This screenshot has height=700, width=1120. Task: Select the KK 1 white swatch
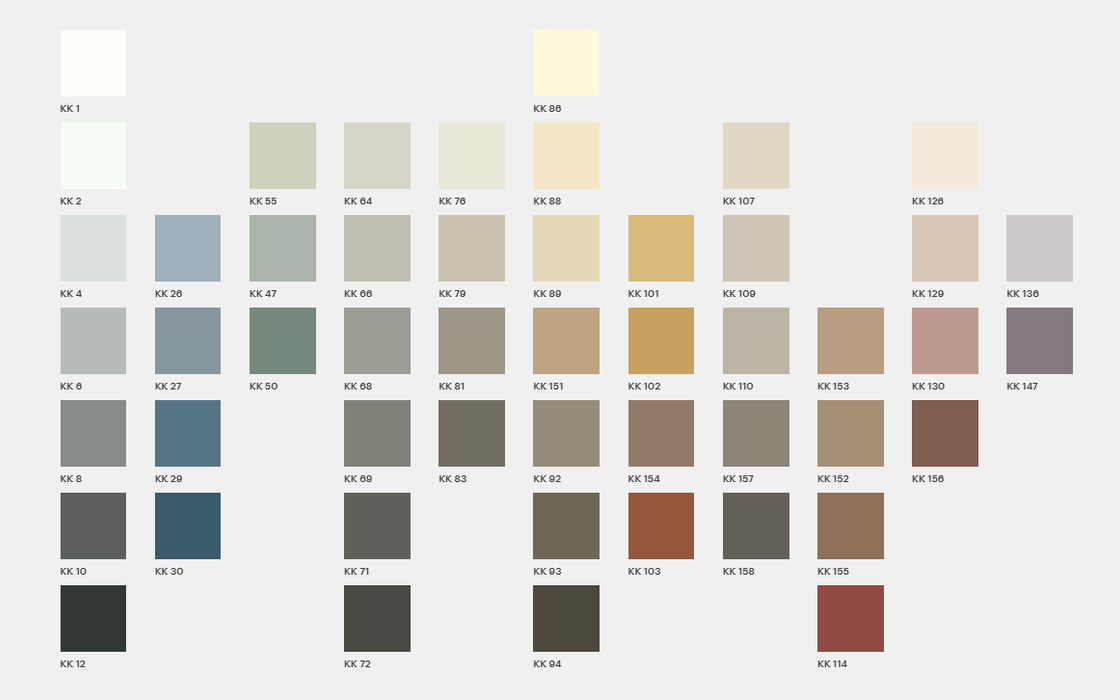(93, 63)
